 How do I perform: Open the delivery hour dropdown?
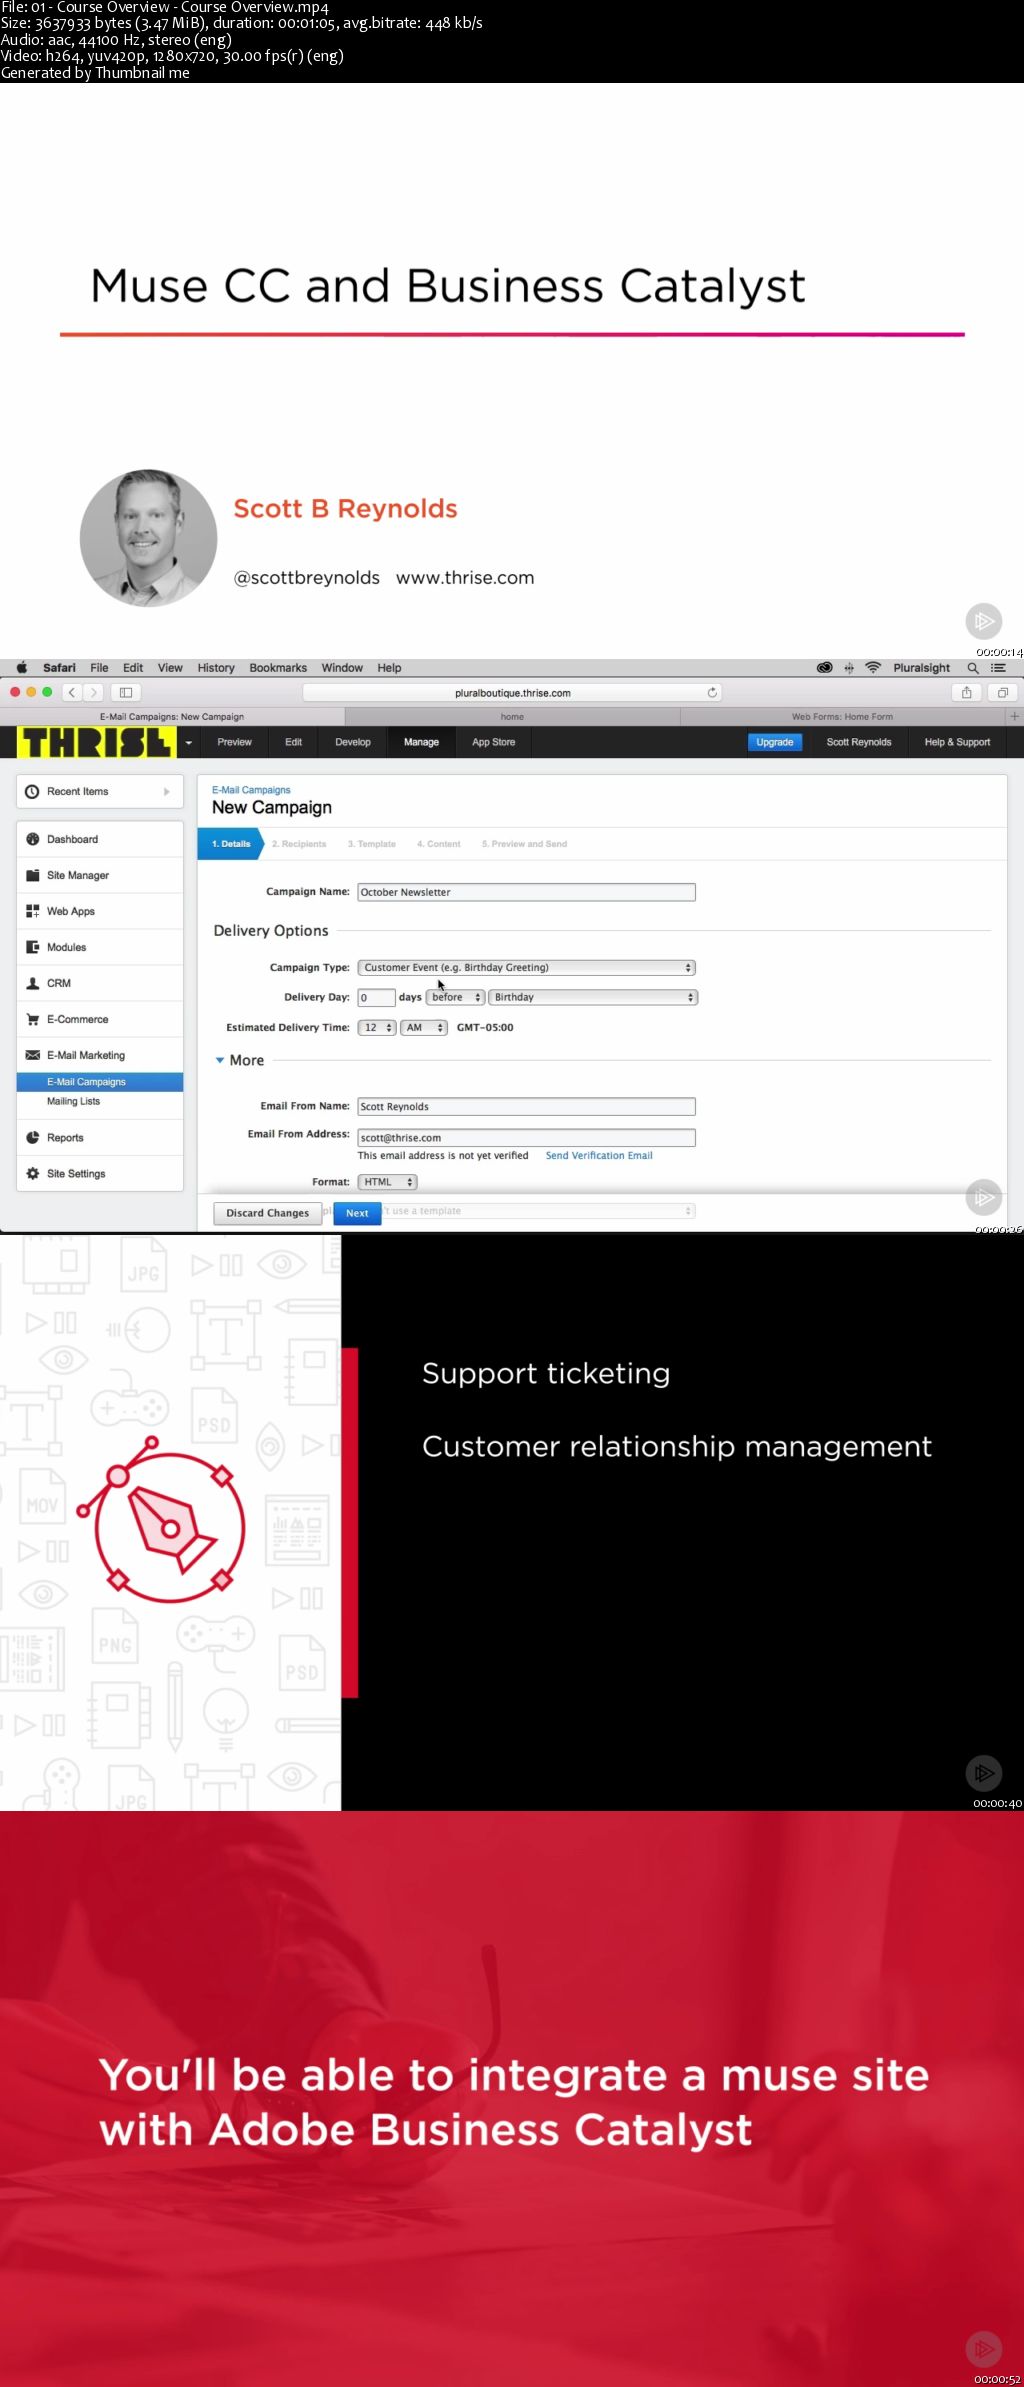click(377, 1027)
